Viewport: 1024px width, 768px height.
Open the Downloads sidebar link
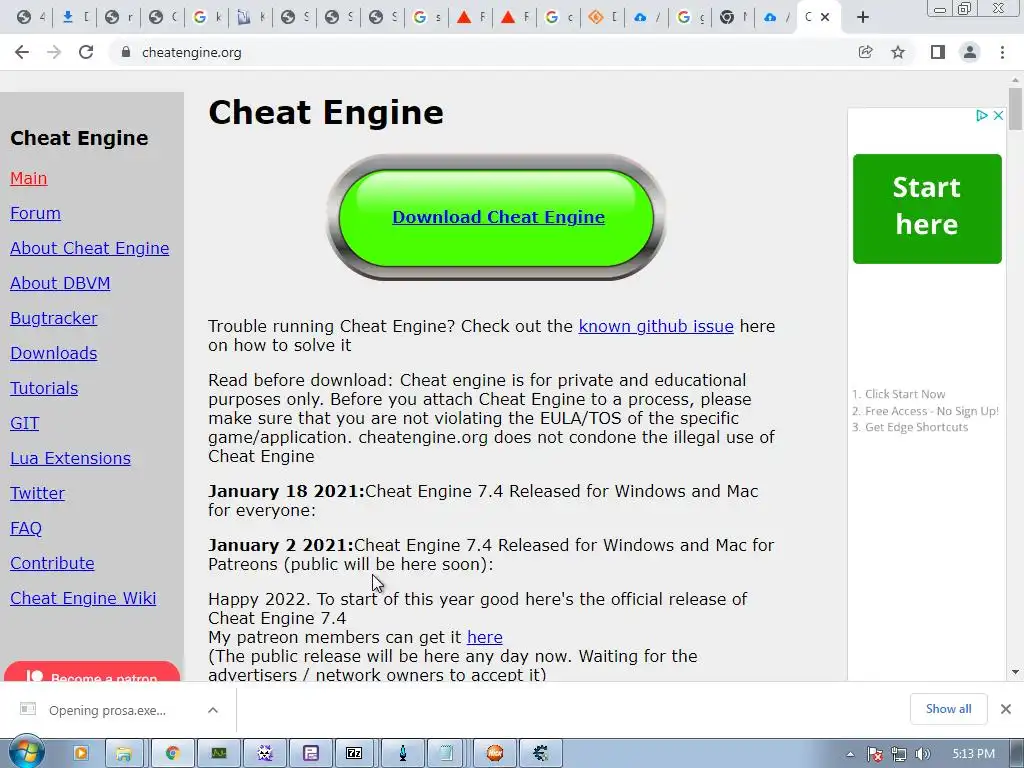[54, 353]
